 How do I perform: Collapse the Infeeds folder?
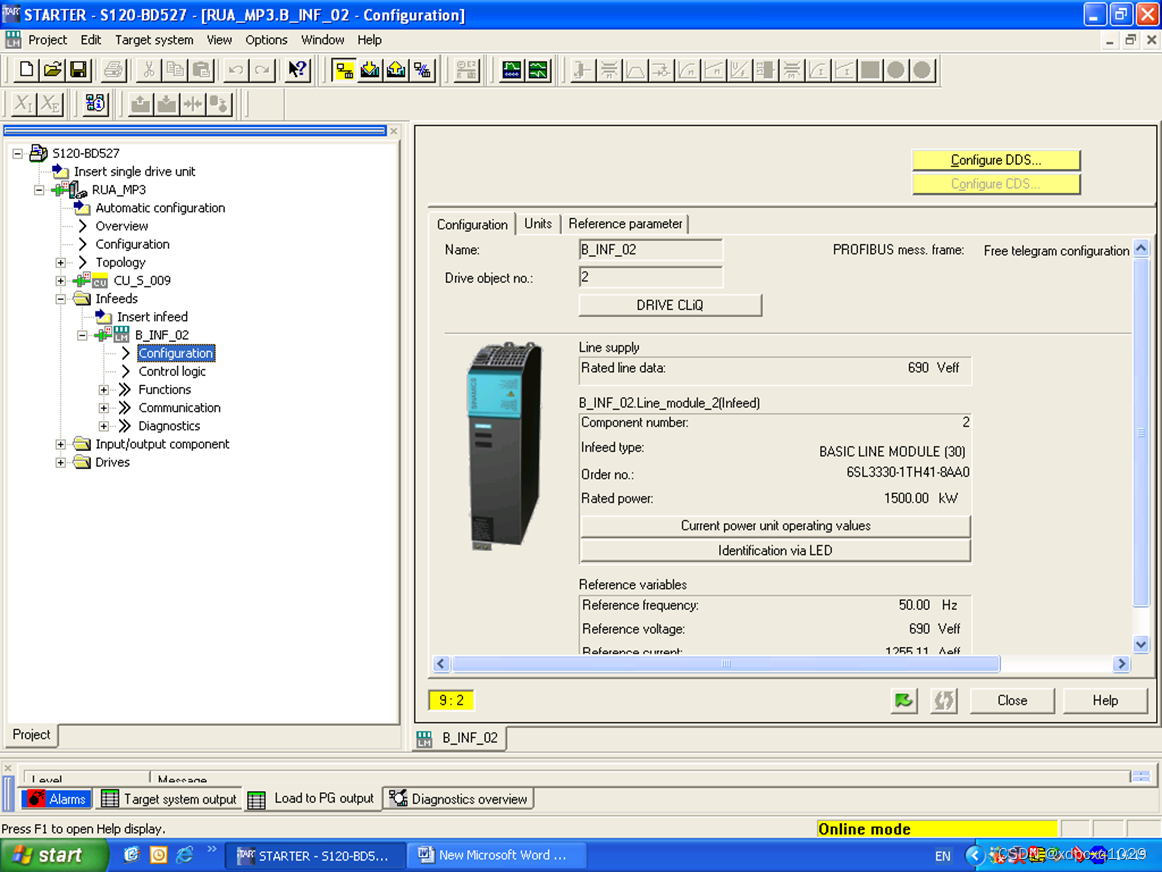pos(61,299)
